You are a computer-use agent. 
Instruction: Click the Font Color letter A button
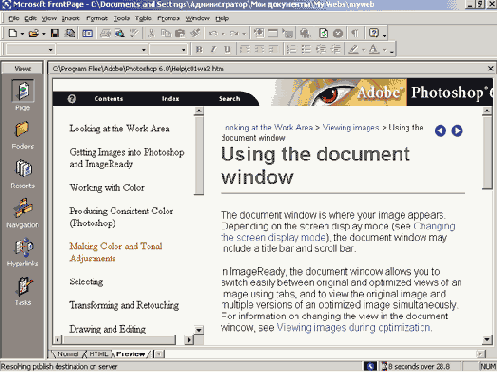374,49
